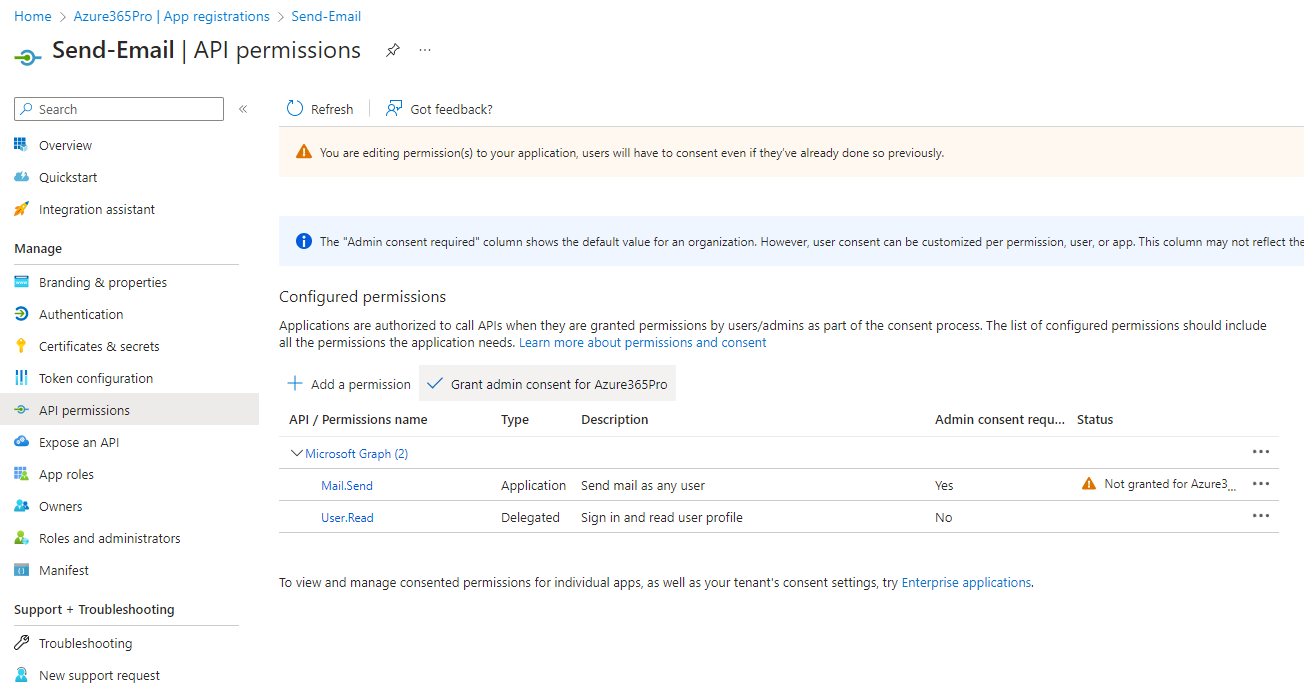This screenshot has height=697, width=1304.
Task: Click the API / Permissions name column header
Action: coord(358,419)
